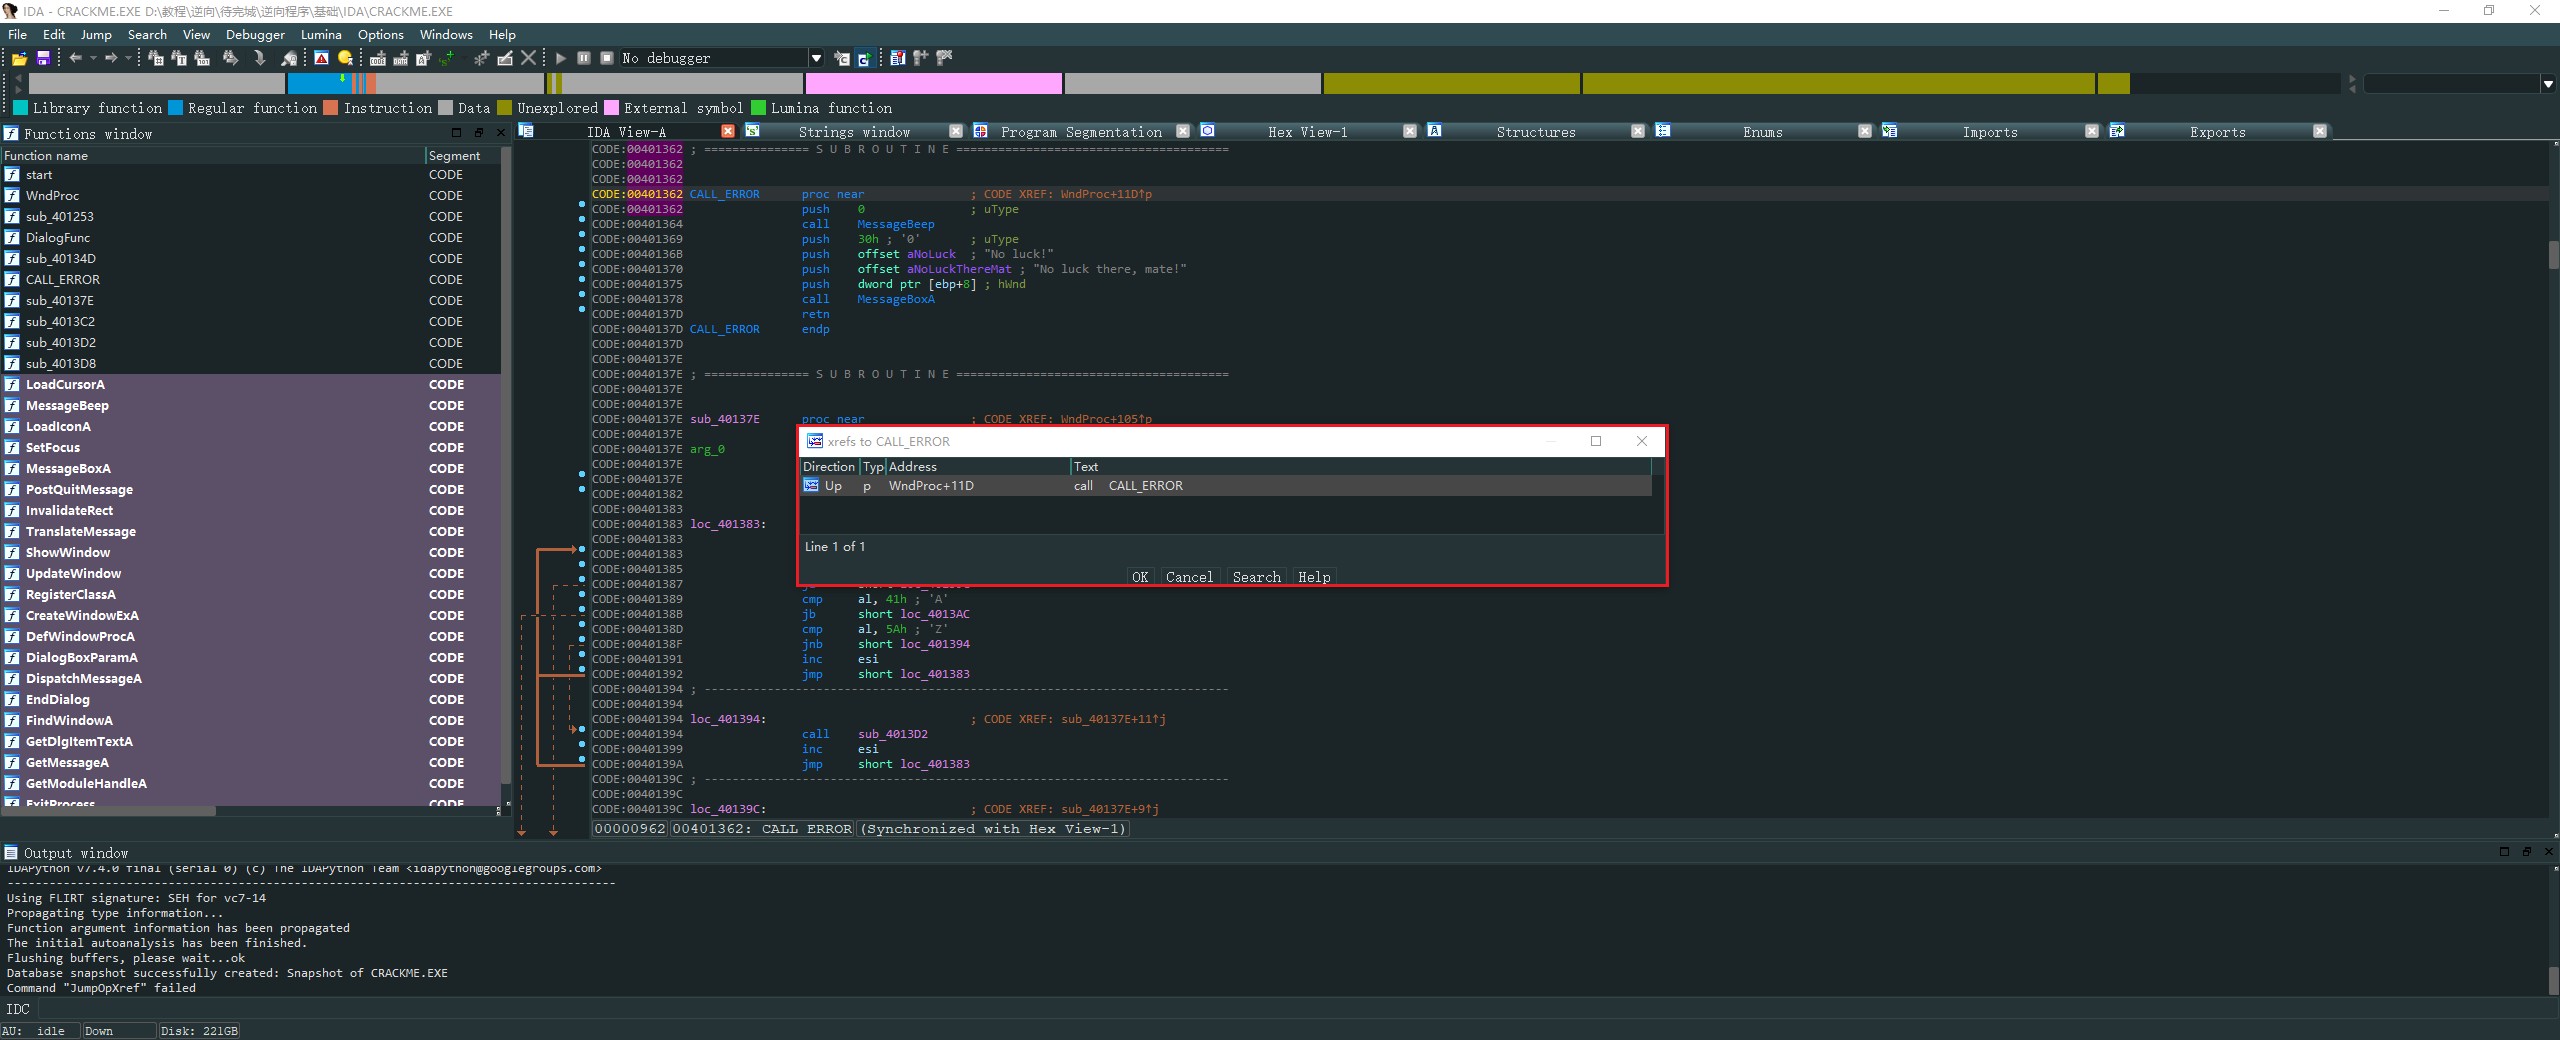Open a file with the folder icon
Screen dimensions: 2560x1040
point(19,59)
